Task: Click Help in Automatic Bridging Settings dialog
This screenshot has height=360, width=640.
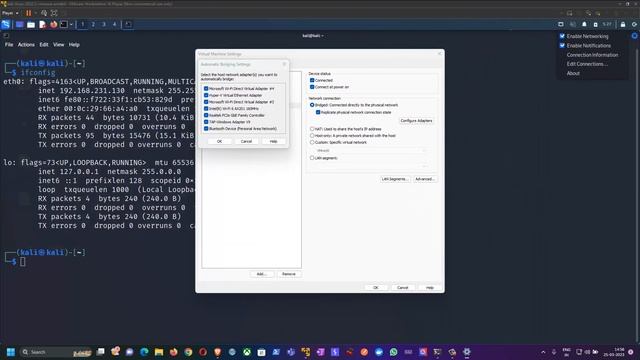Action: tap(273, 141)
